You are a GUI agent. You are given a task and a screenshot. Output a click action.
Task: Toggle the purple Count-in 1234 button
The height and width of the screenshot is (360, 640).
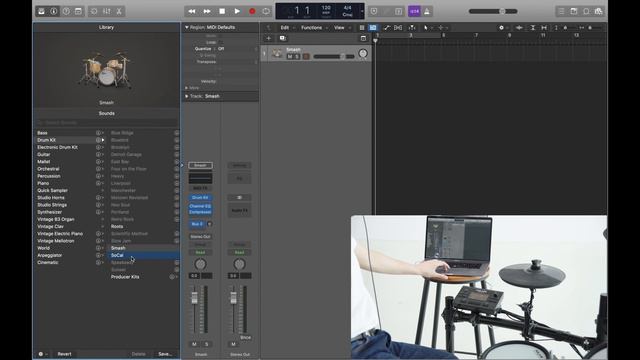(414, 11)
